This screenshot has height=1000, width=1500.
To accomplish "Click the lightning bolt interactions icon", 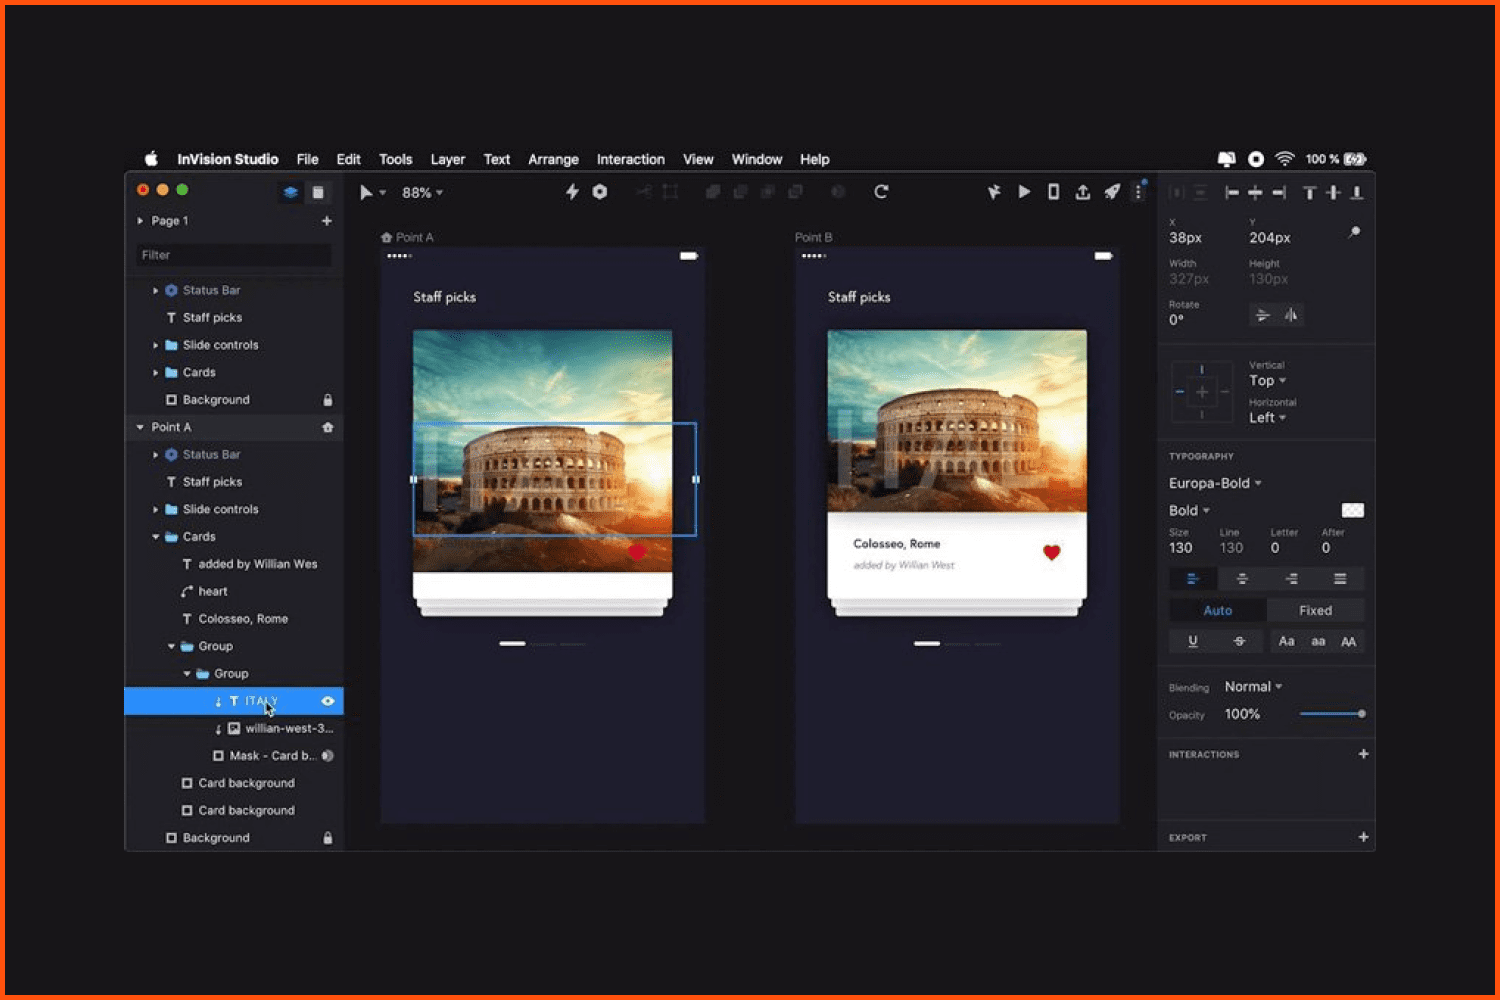I will point(572,191).
